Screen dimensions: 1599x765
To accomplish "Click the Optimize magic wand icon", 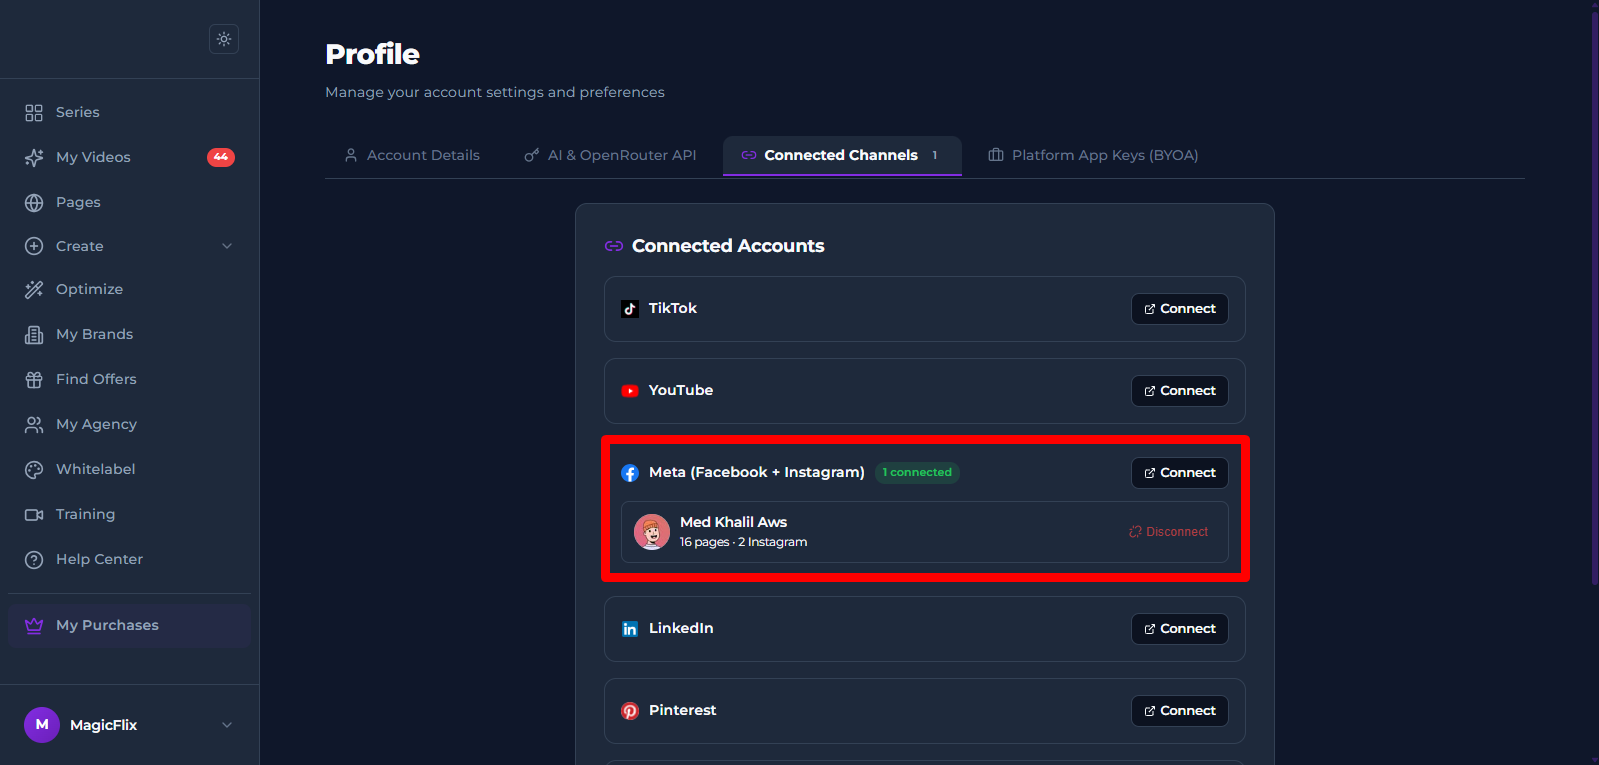I will [x=34, y=290].
